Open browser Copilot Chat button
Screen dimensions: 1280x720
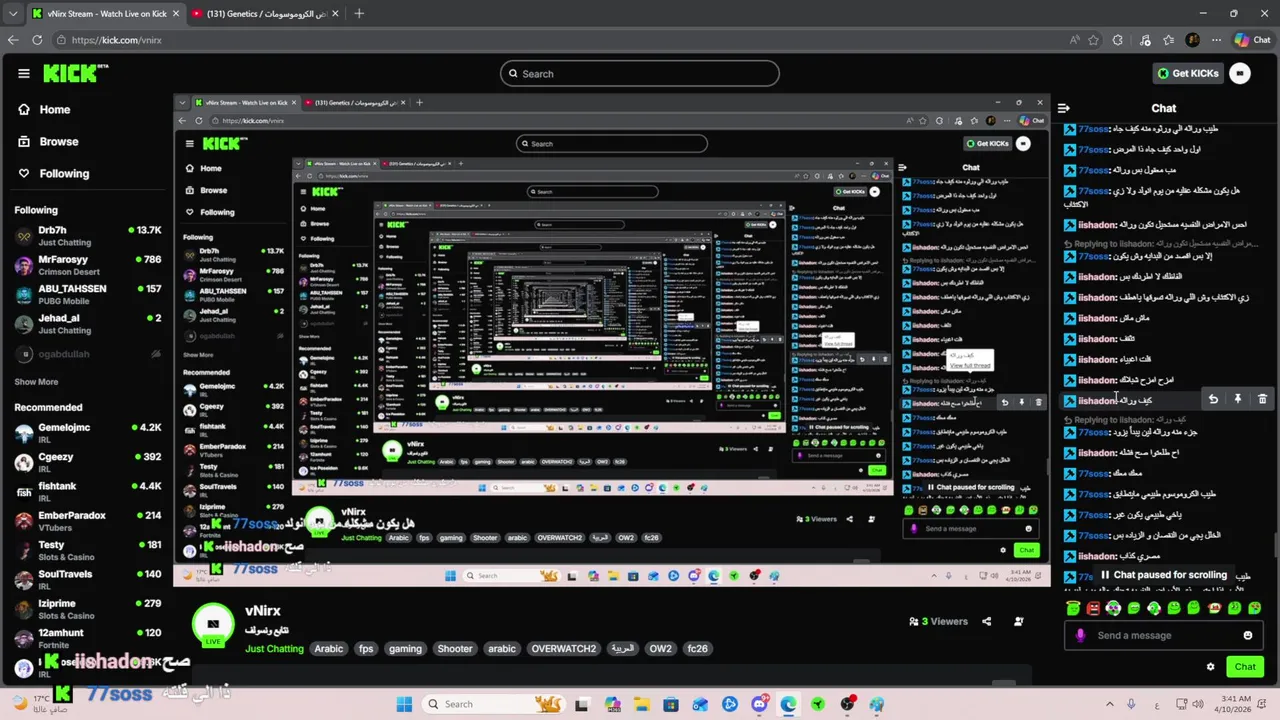point(1253,40)
